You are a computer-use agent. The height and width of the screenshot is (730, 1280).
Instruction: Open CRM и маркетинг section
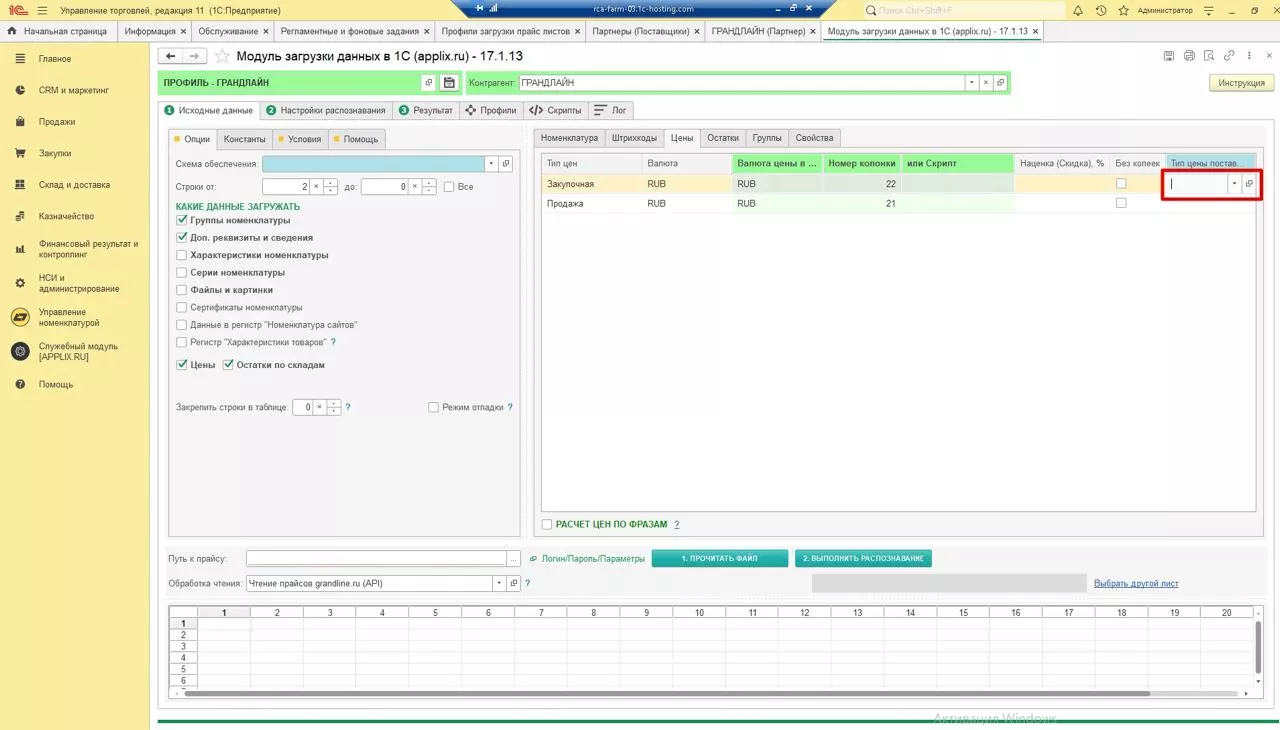[73, 90]
